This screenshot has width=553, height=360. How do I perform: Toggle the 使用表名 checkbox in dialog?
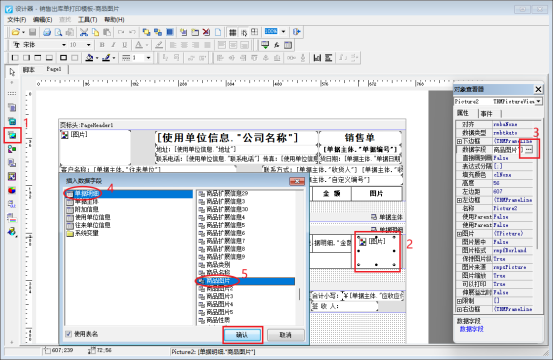tap(69, 334)
